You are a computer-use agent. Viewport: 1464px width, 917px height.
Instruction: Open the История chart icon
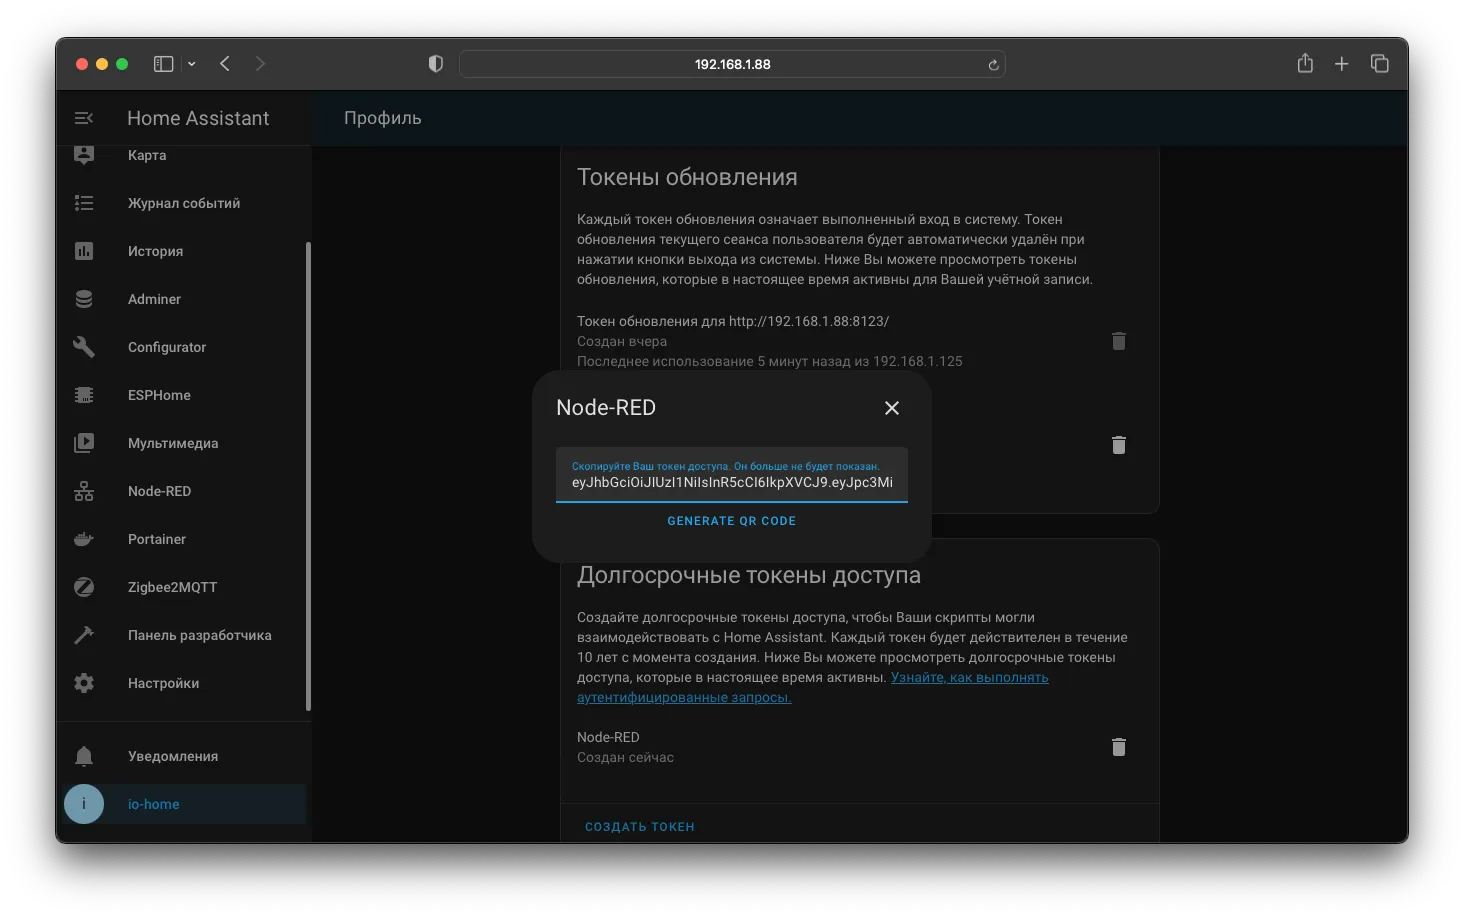click(x=84, y=251)
